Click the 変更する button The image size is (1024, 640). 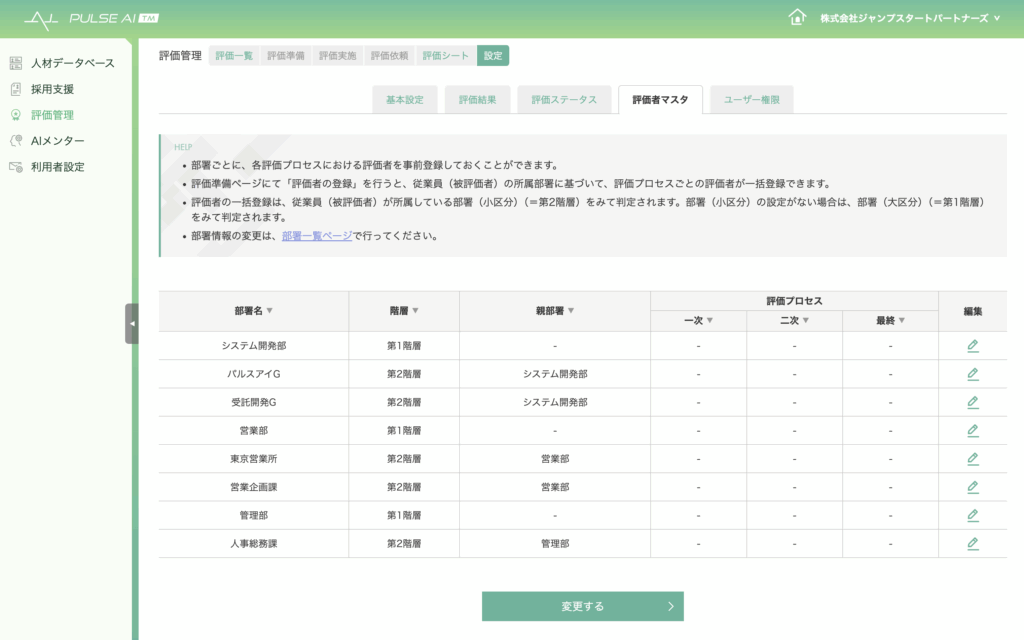pos(583,606)
